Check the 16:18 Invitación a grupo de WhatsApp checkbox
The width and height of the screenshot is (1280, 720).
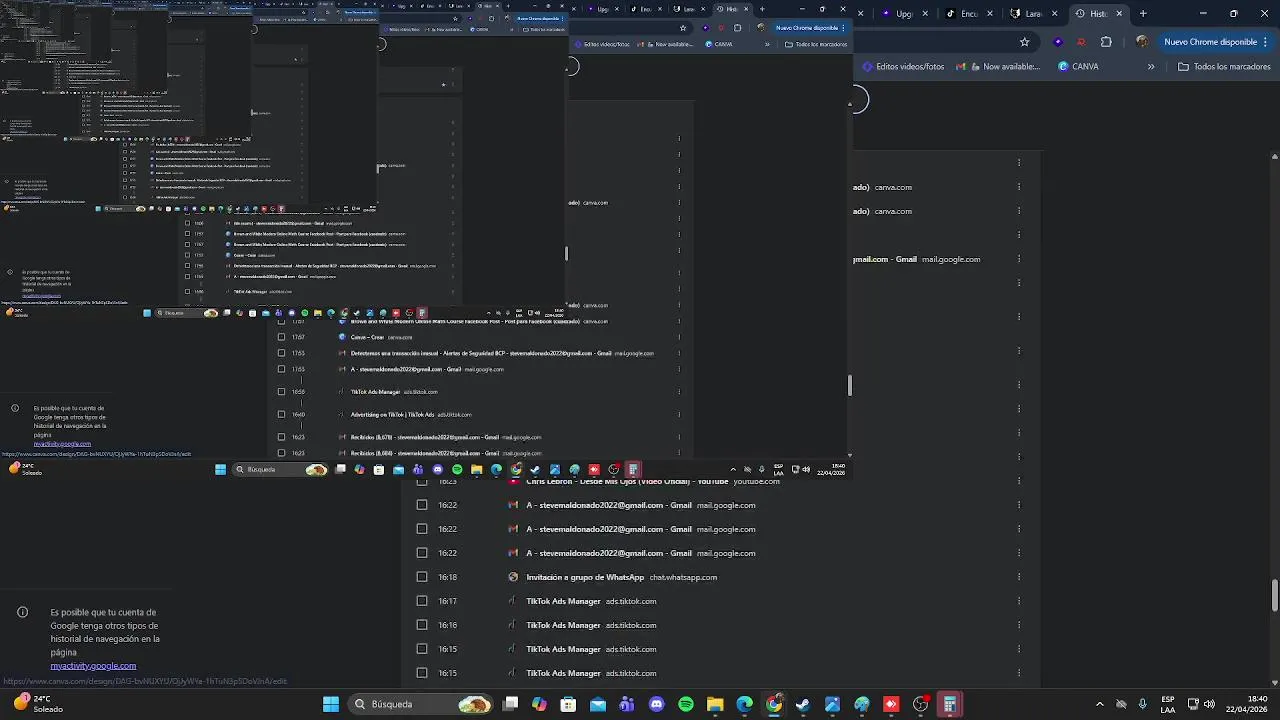[x=422, y=577]
